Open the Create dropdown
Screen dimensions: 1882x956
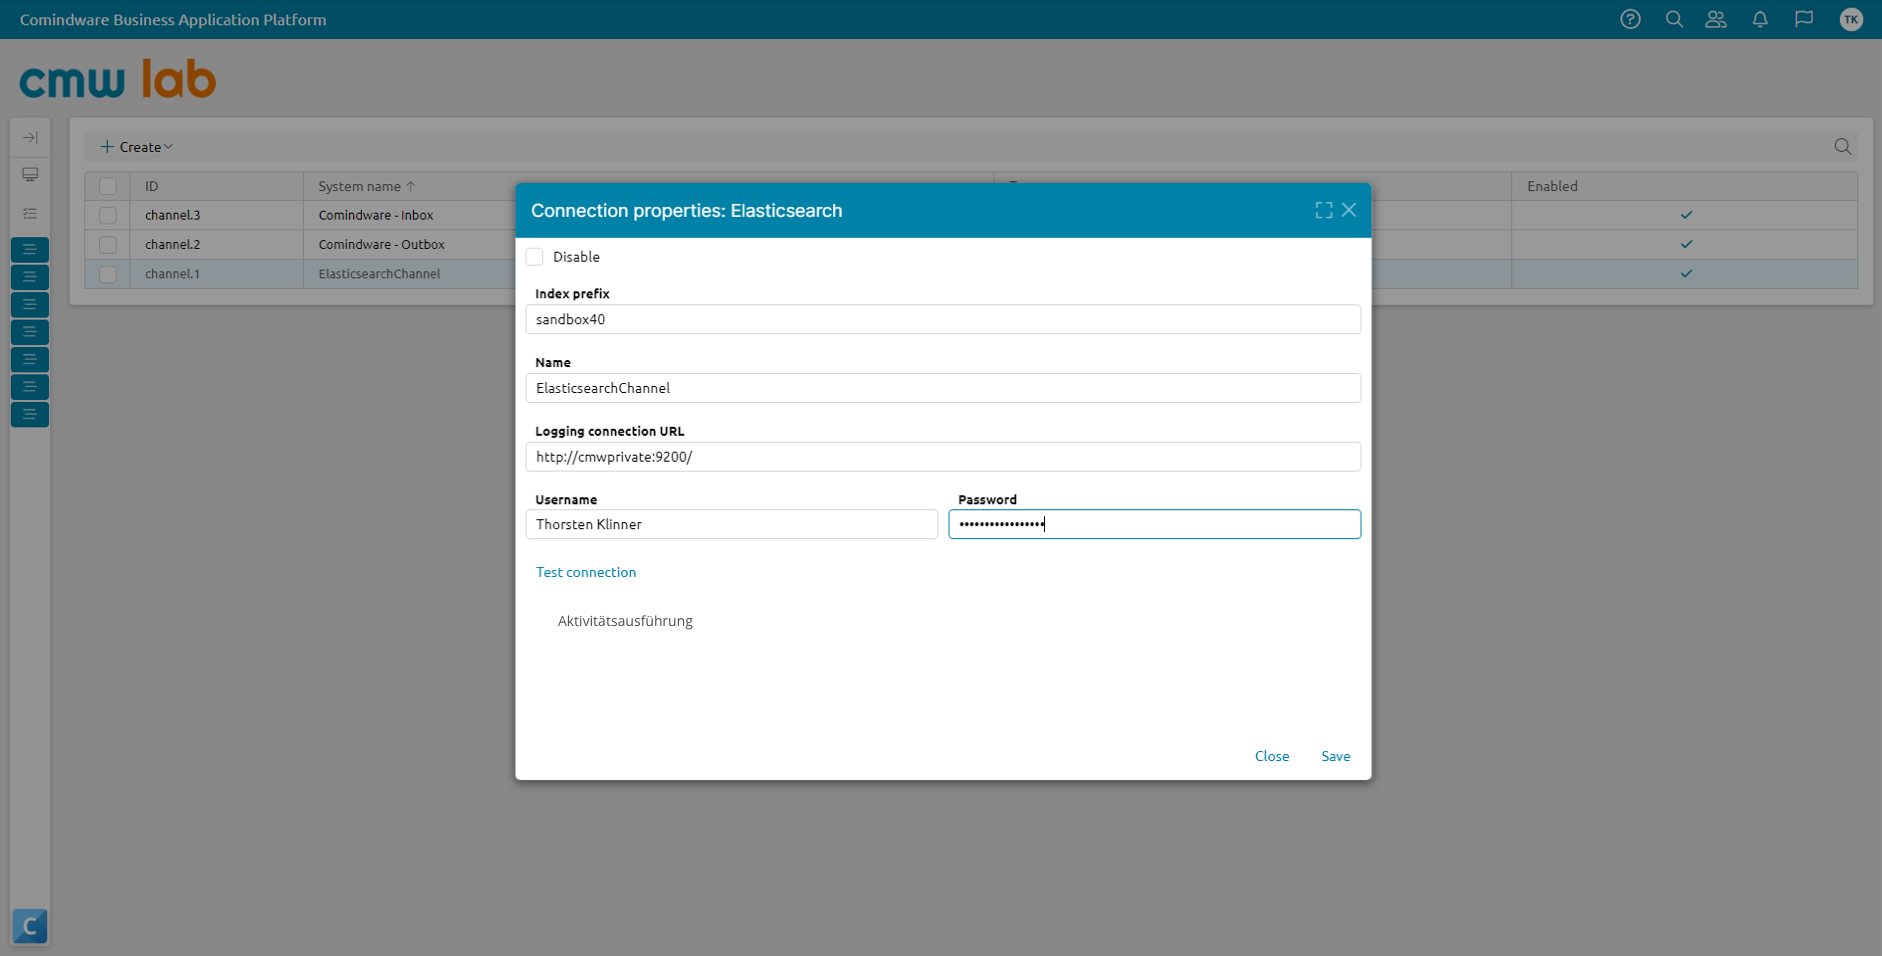coord(137,147)
